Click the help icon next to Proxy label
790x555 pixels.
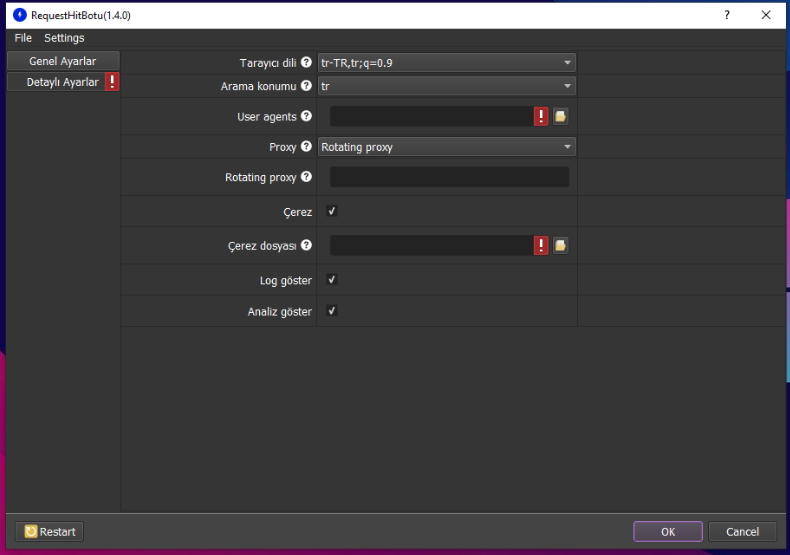tap(306, 147)
